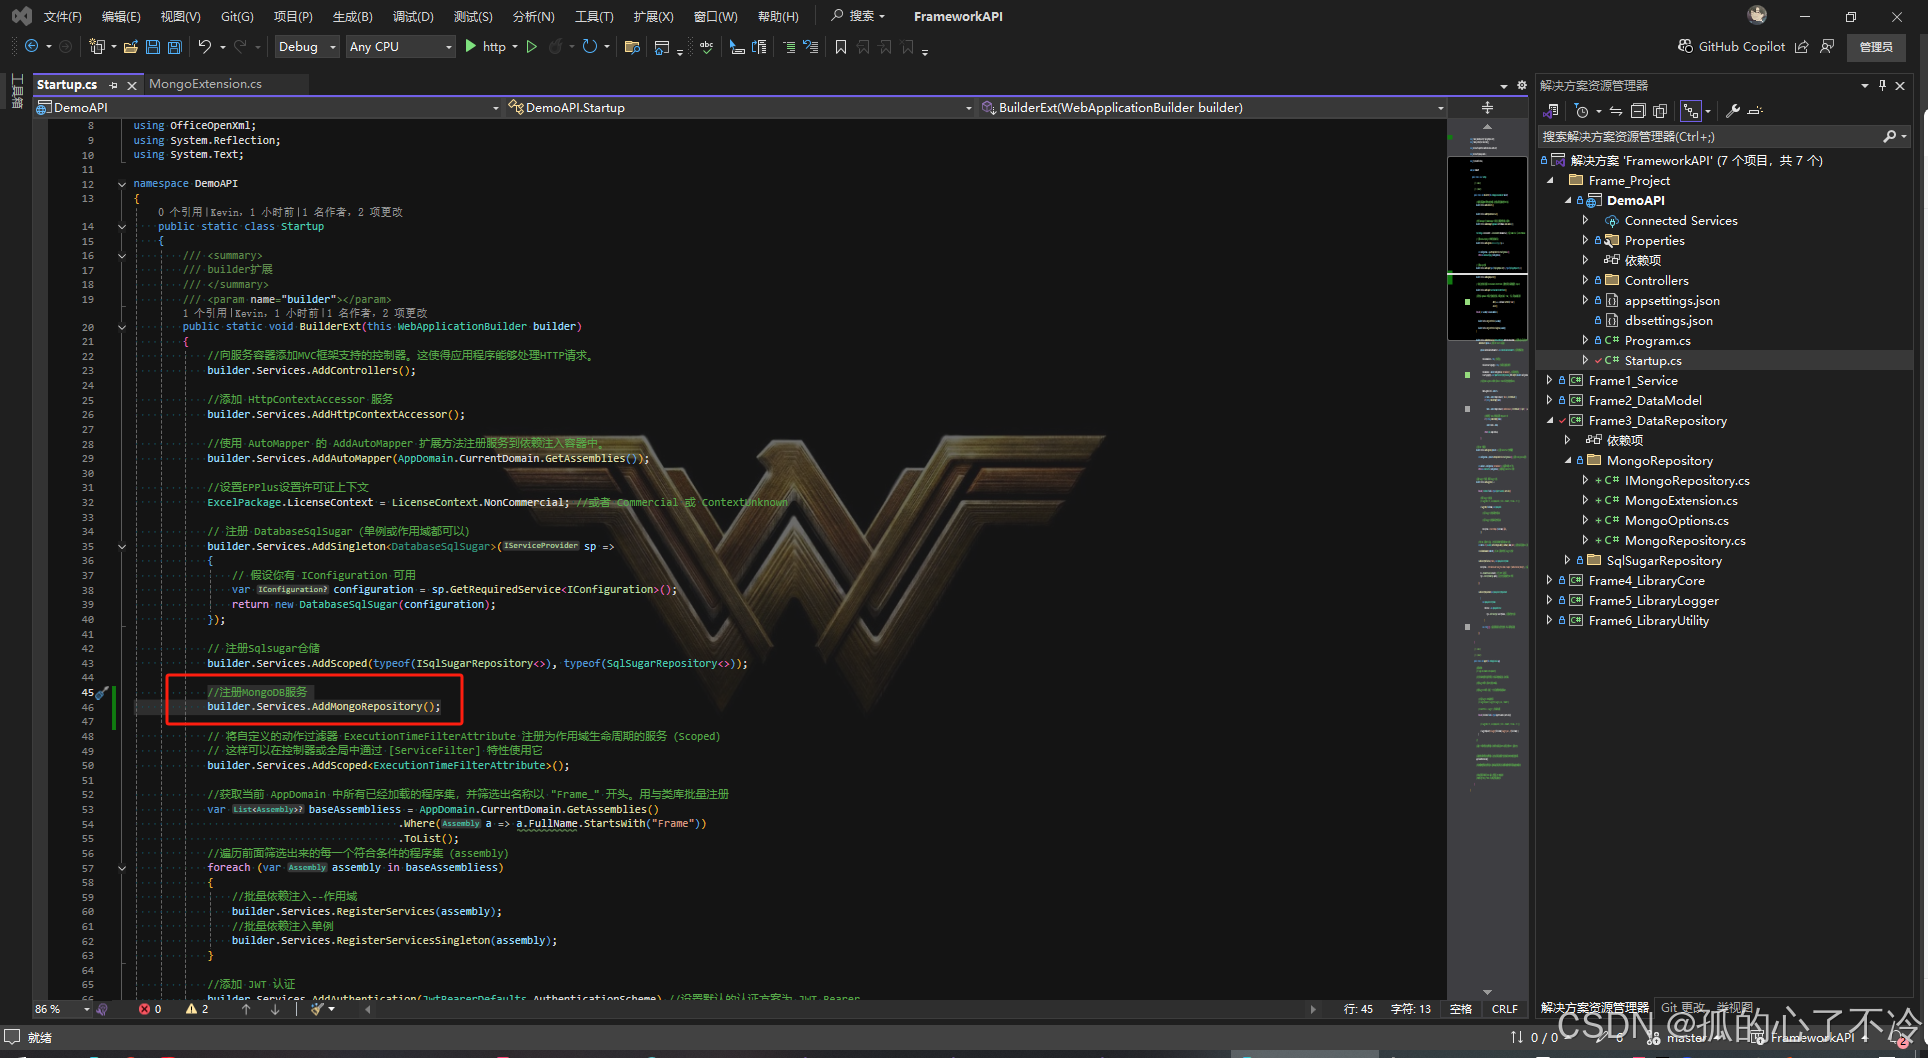Switch to the Git 更改 panel tab
This screenshot has height=1058, width=1928.
click(1684, 1007)
